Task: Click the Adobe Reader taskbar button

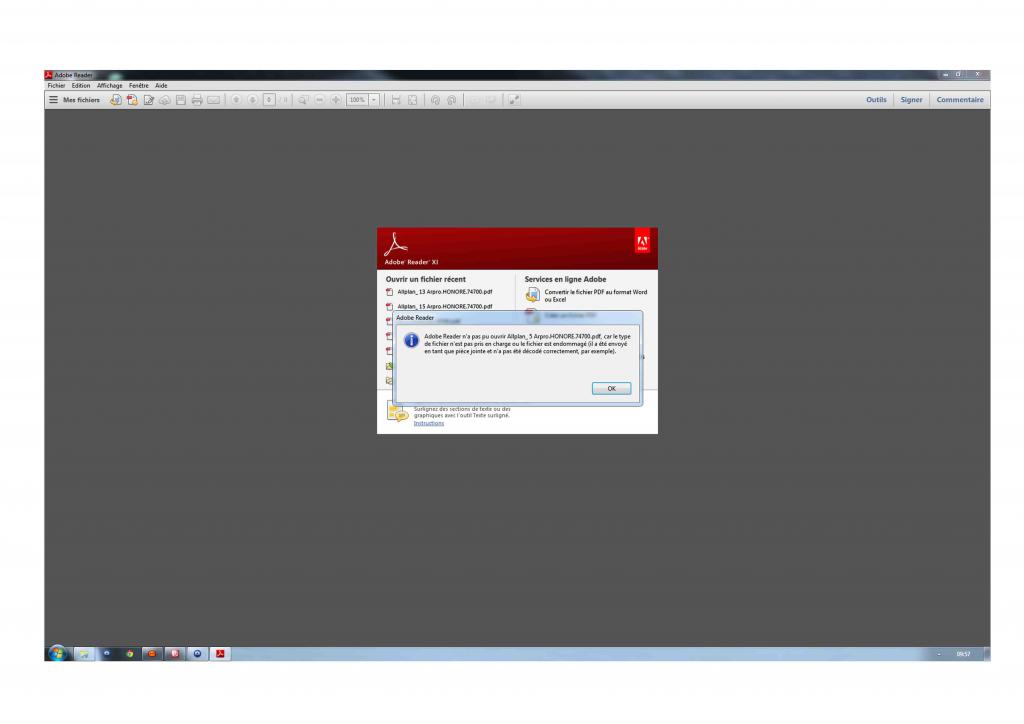Action: (x=221, y=653)
